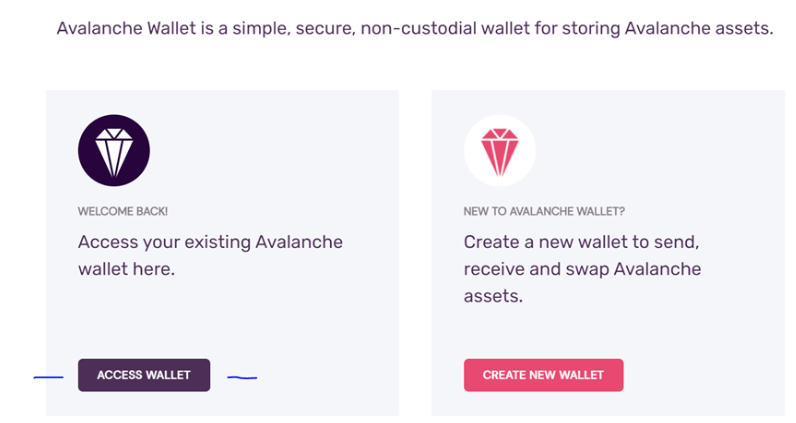Click blue line left of ACCESS WALLET
This screenshot has width=796, height=423.
(48, 377)
